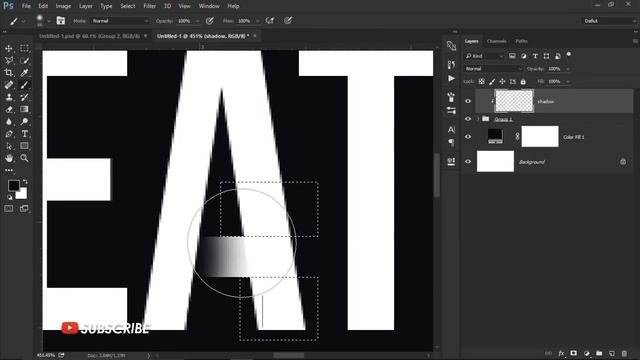Open the layer Opacity dropdown
Viewport: 640px width, 360px height.
[x=567, y=69]
